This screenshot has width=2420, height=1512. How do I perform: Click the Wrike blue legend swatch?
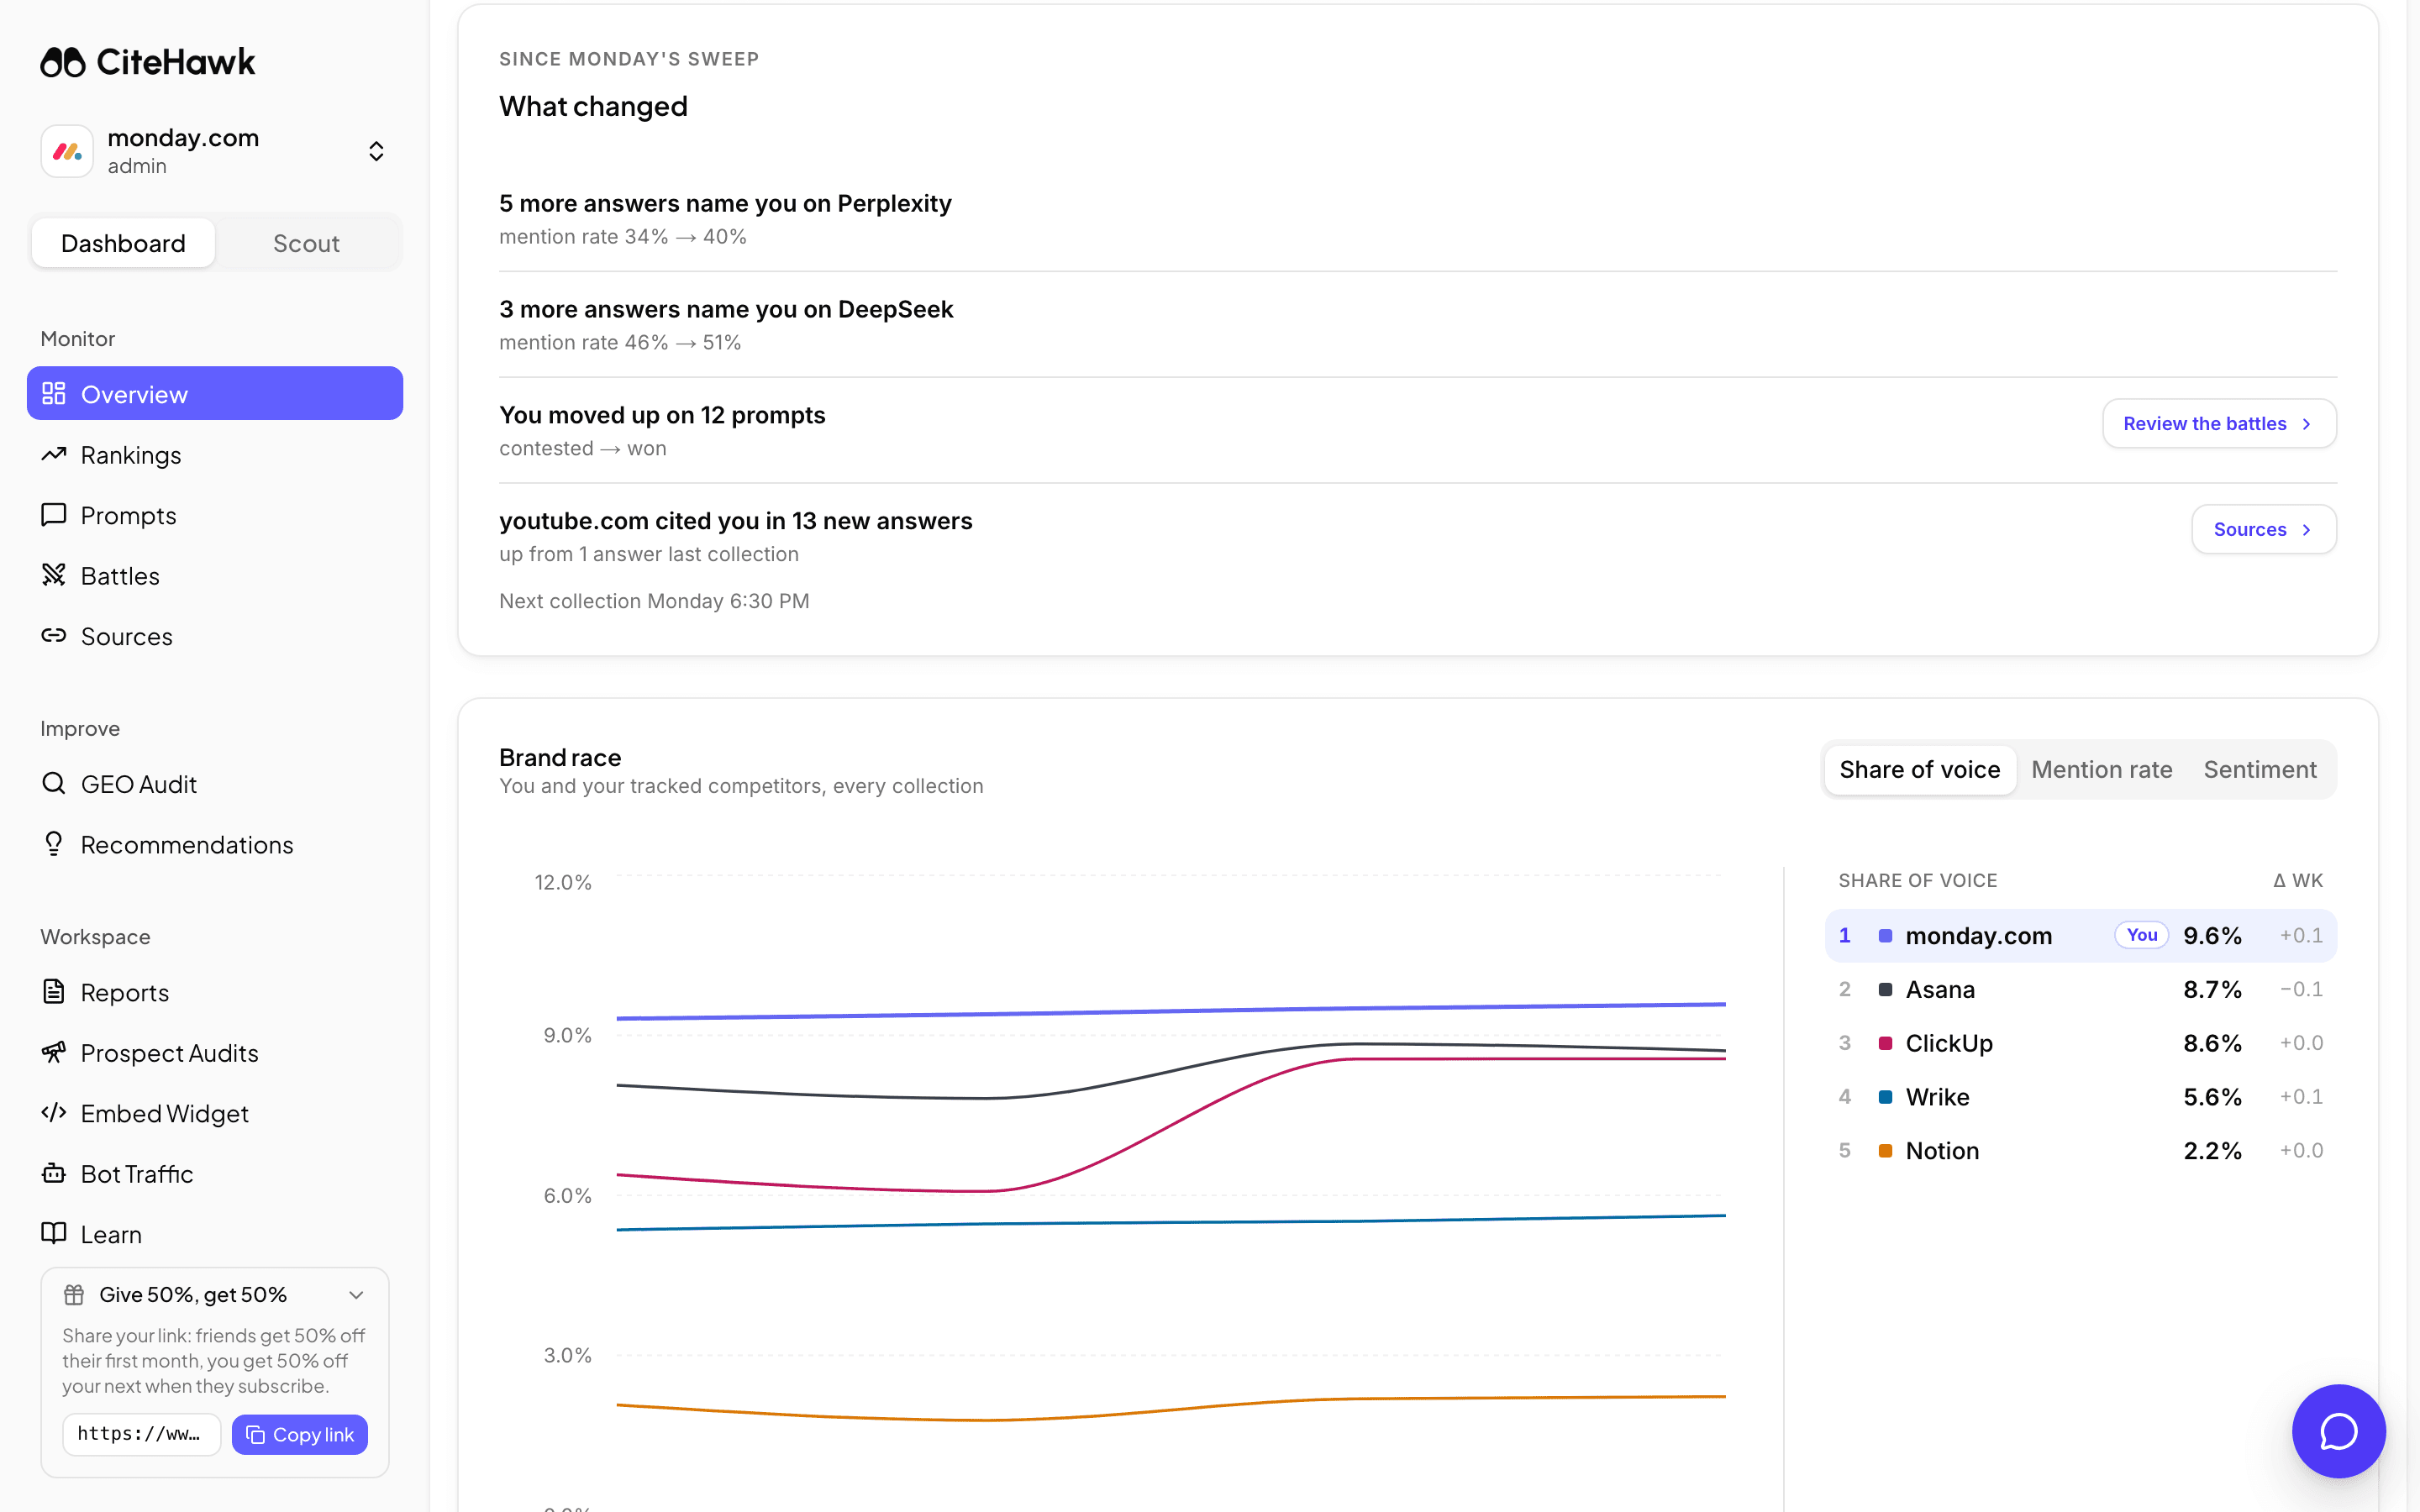1885,1097
